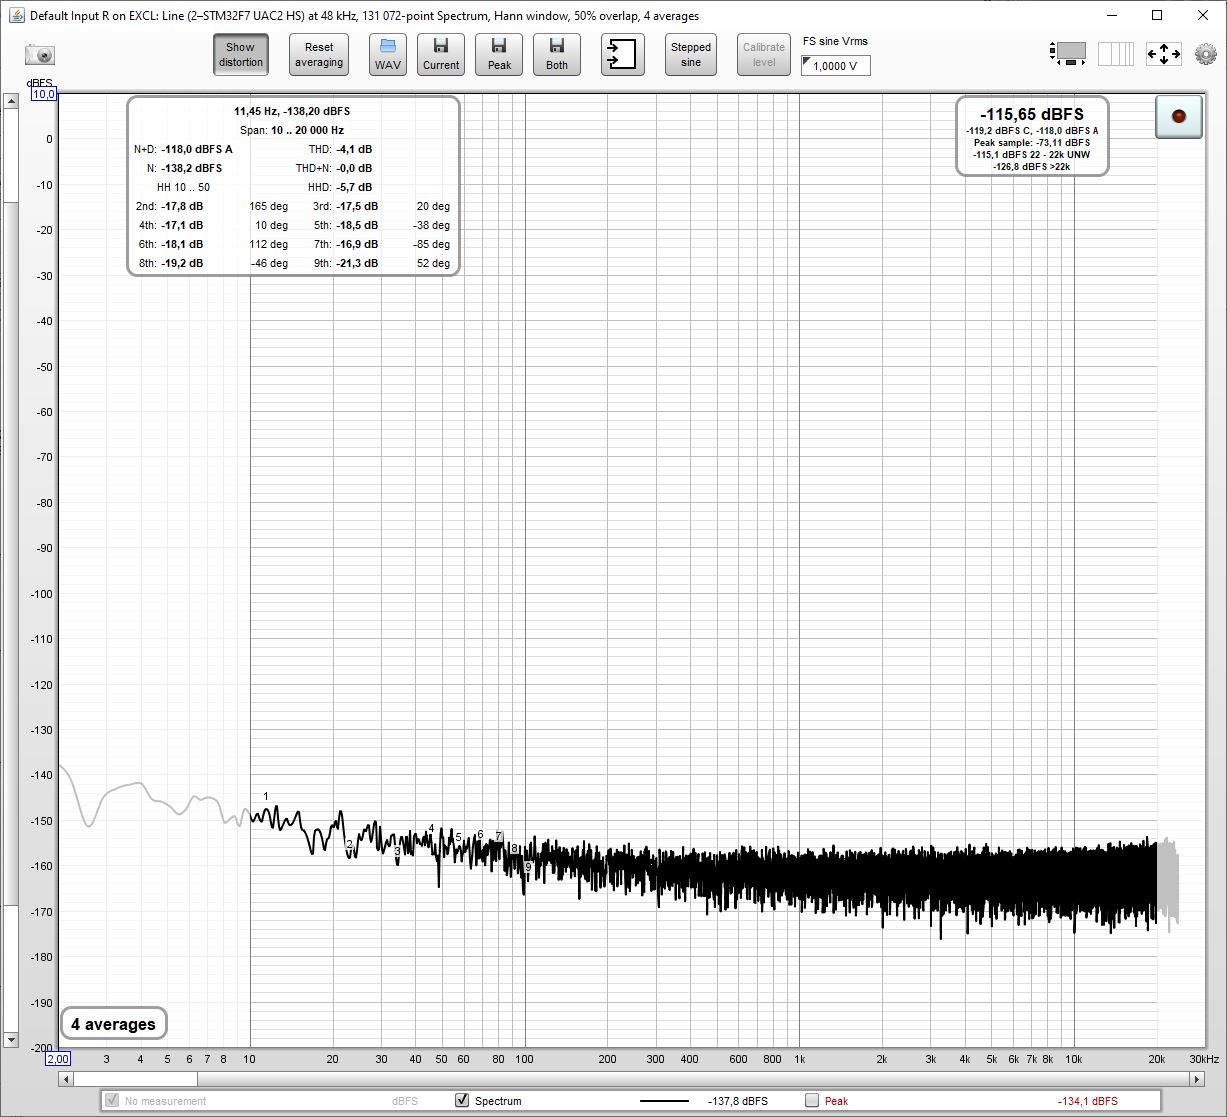
Task: Uncheck the Spectrum trace checkbox
Action: tap(462, 1100)
